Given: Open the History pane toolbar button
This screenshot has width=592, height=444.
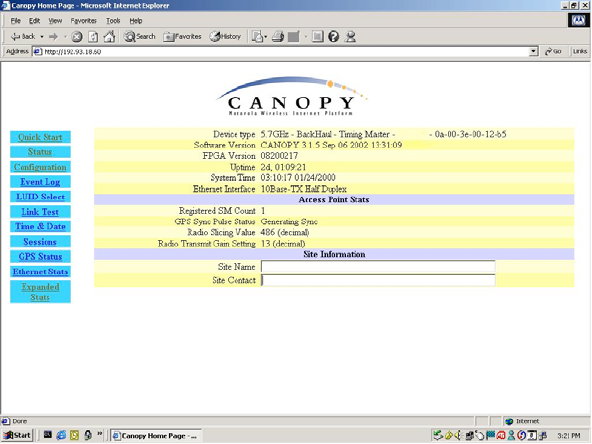Looking at the screenshot, I should point(225,37).
